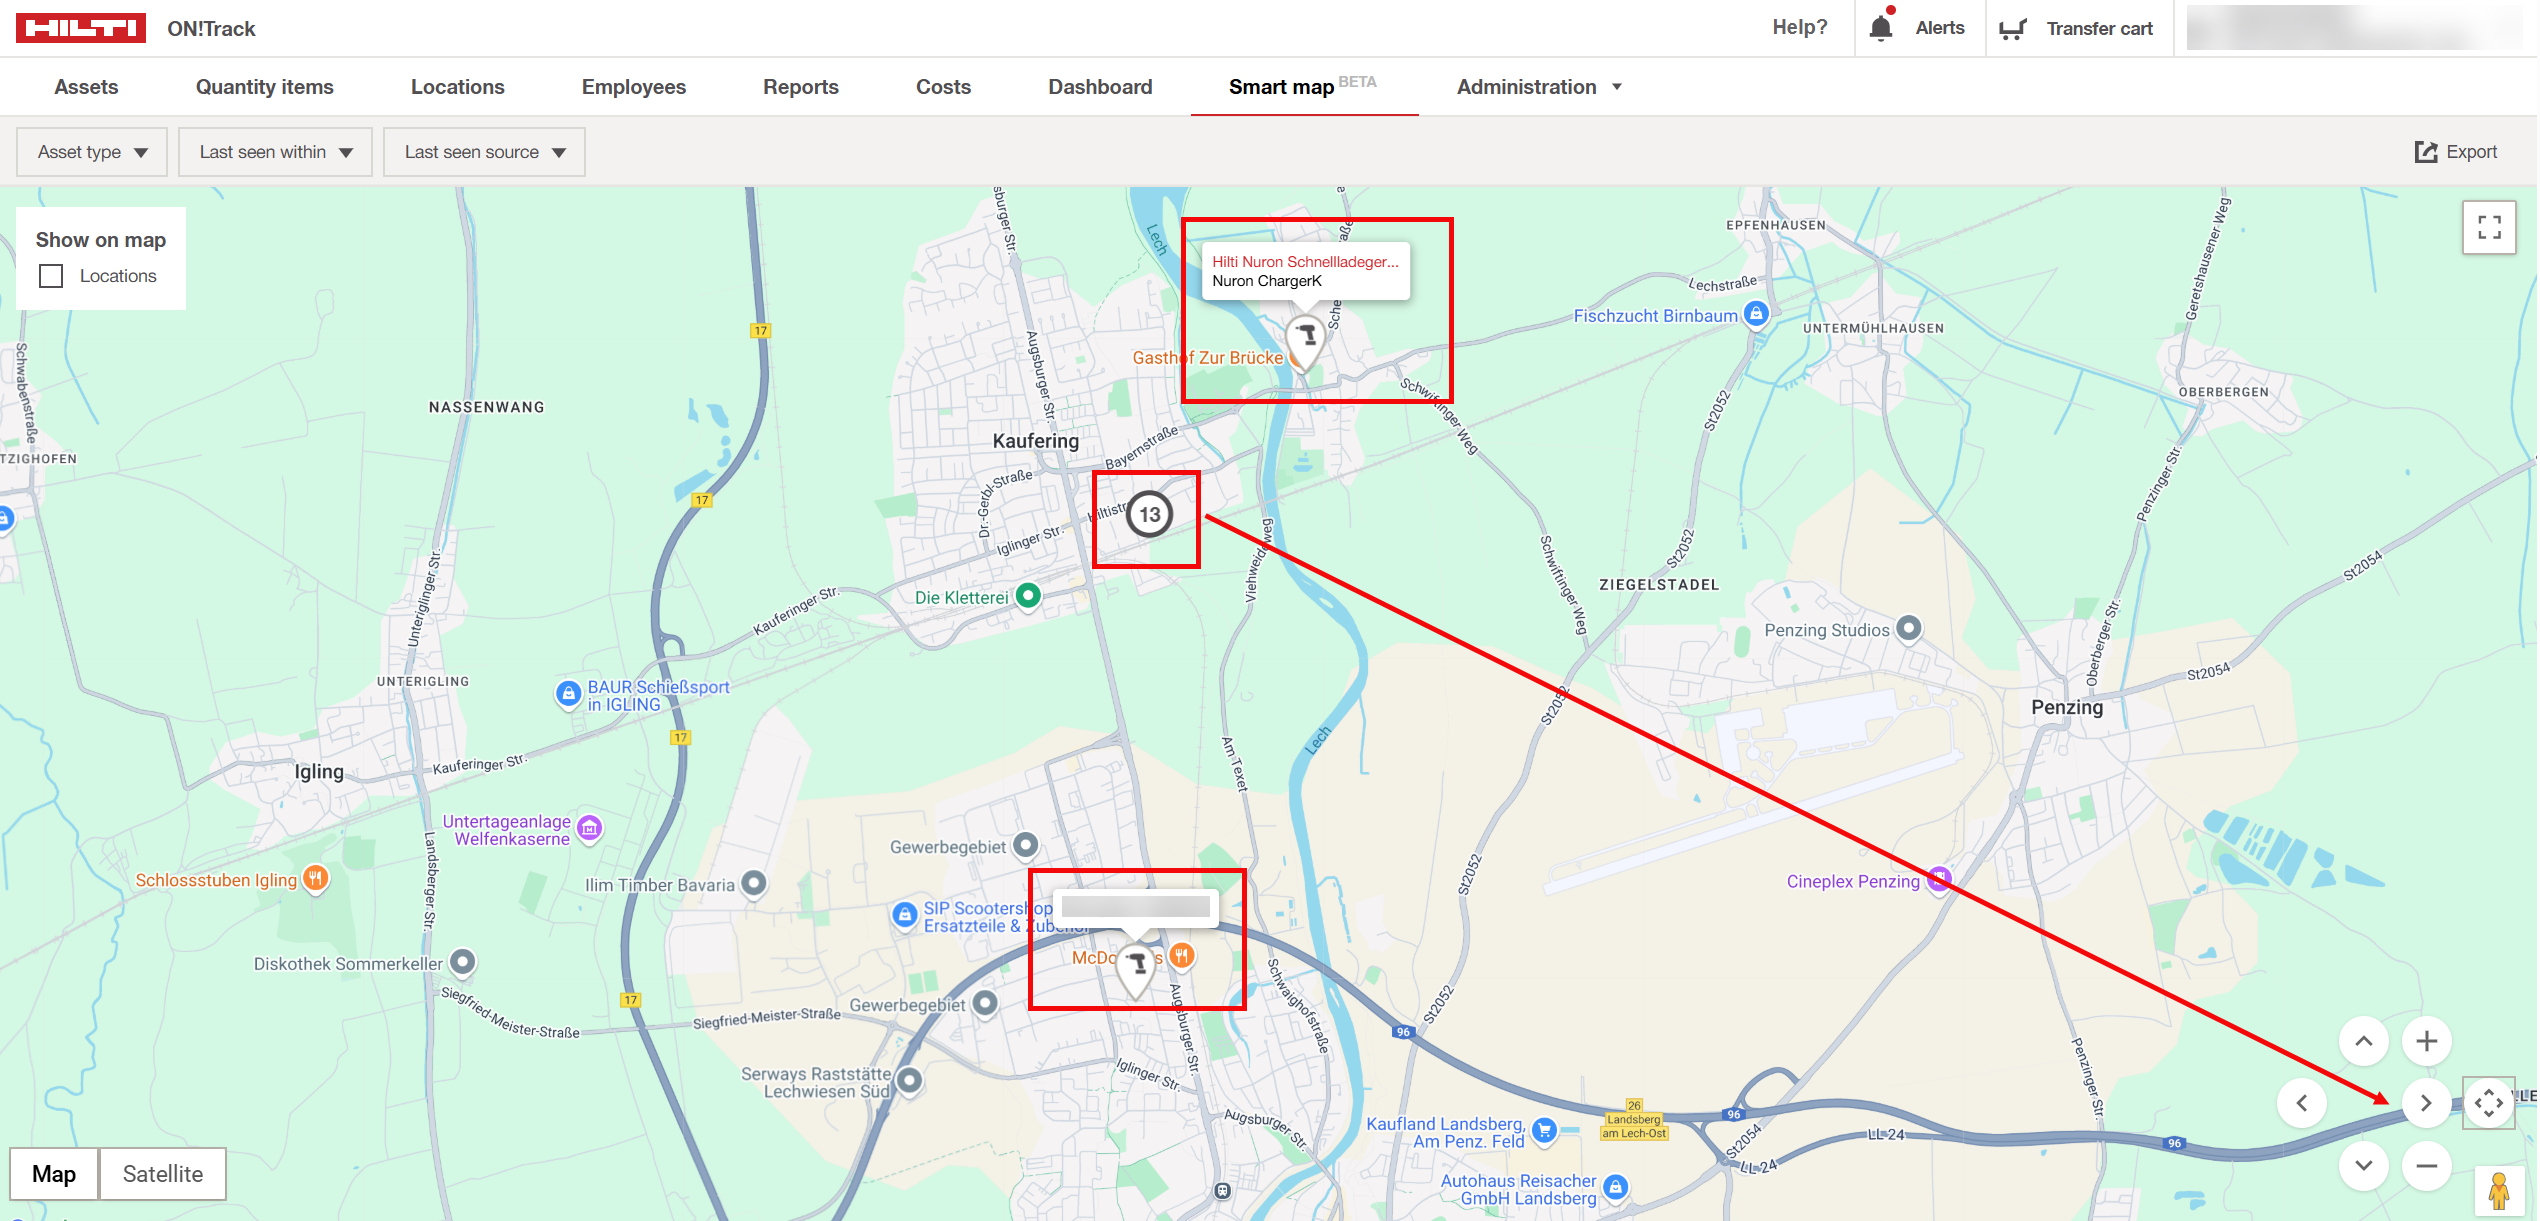Image resolution: width=2540 pixels, height=1221 pixels.
Task: Open the Transfer cart icon
Action: click(2014, 27)
